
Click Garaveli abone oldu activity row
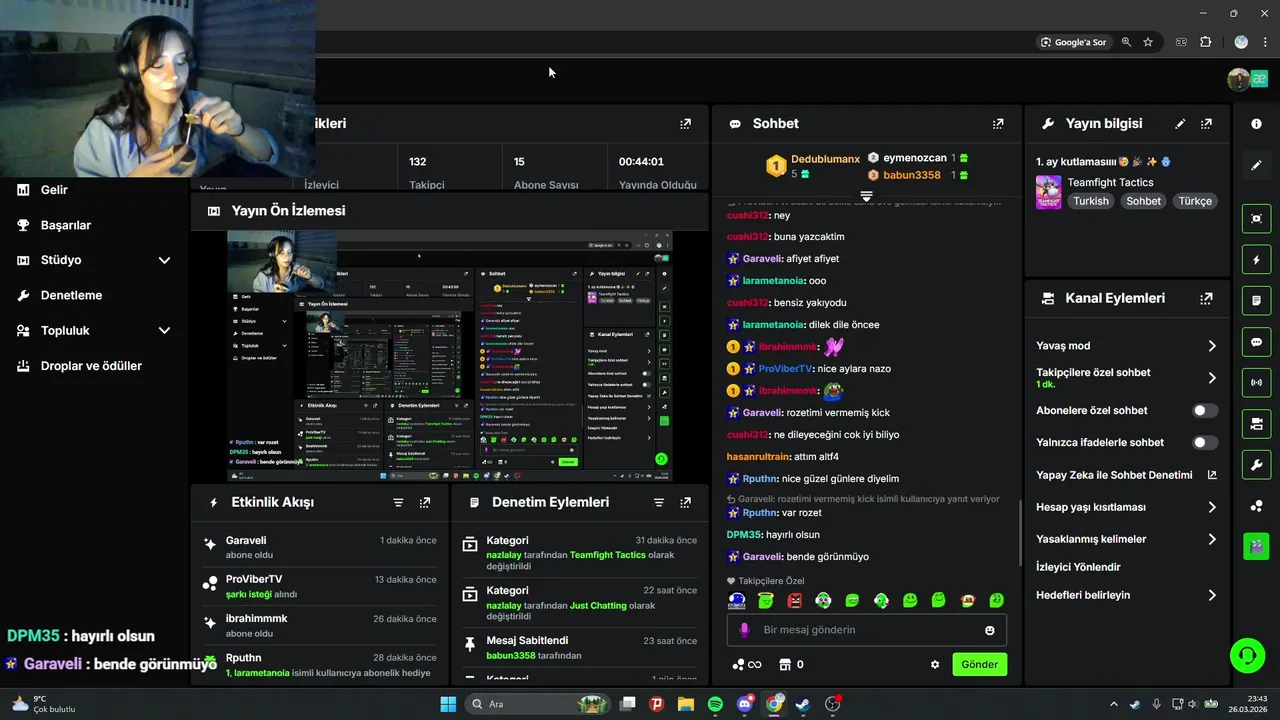[x=320, y=547]
